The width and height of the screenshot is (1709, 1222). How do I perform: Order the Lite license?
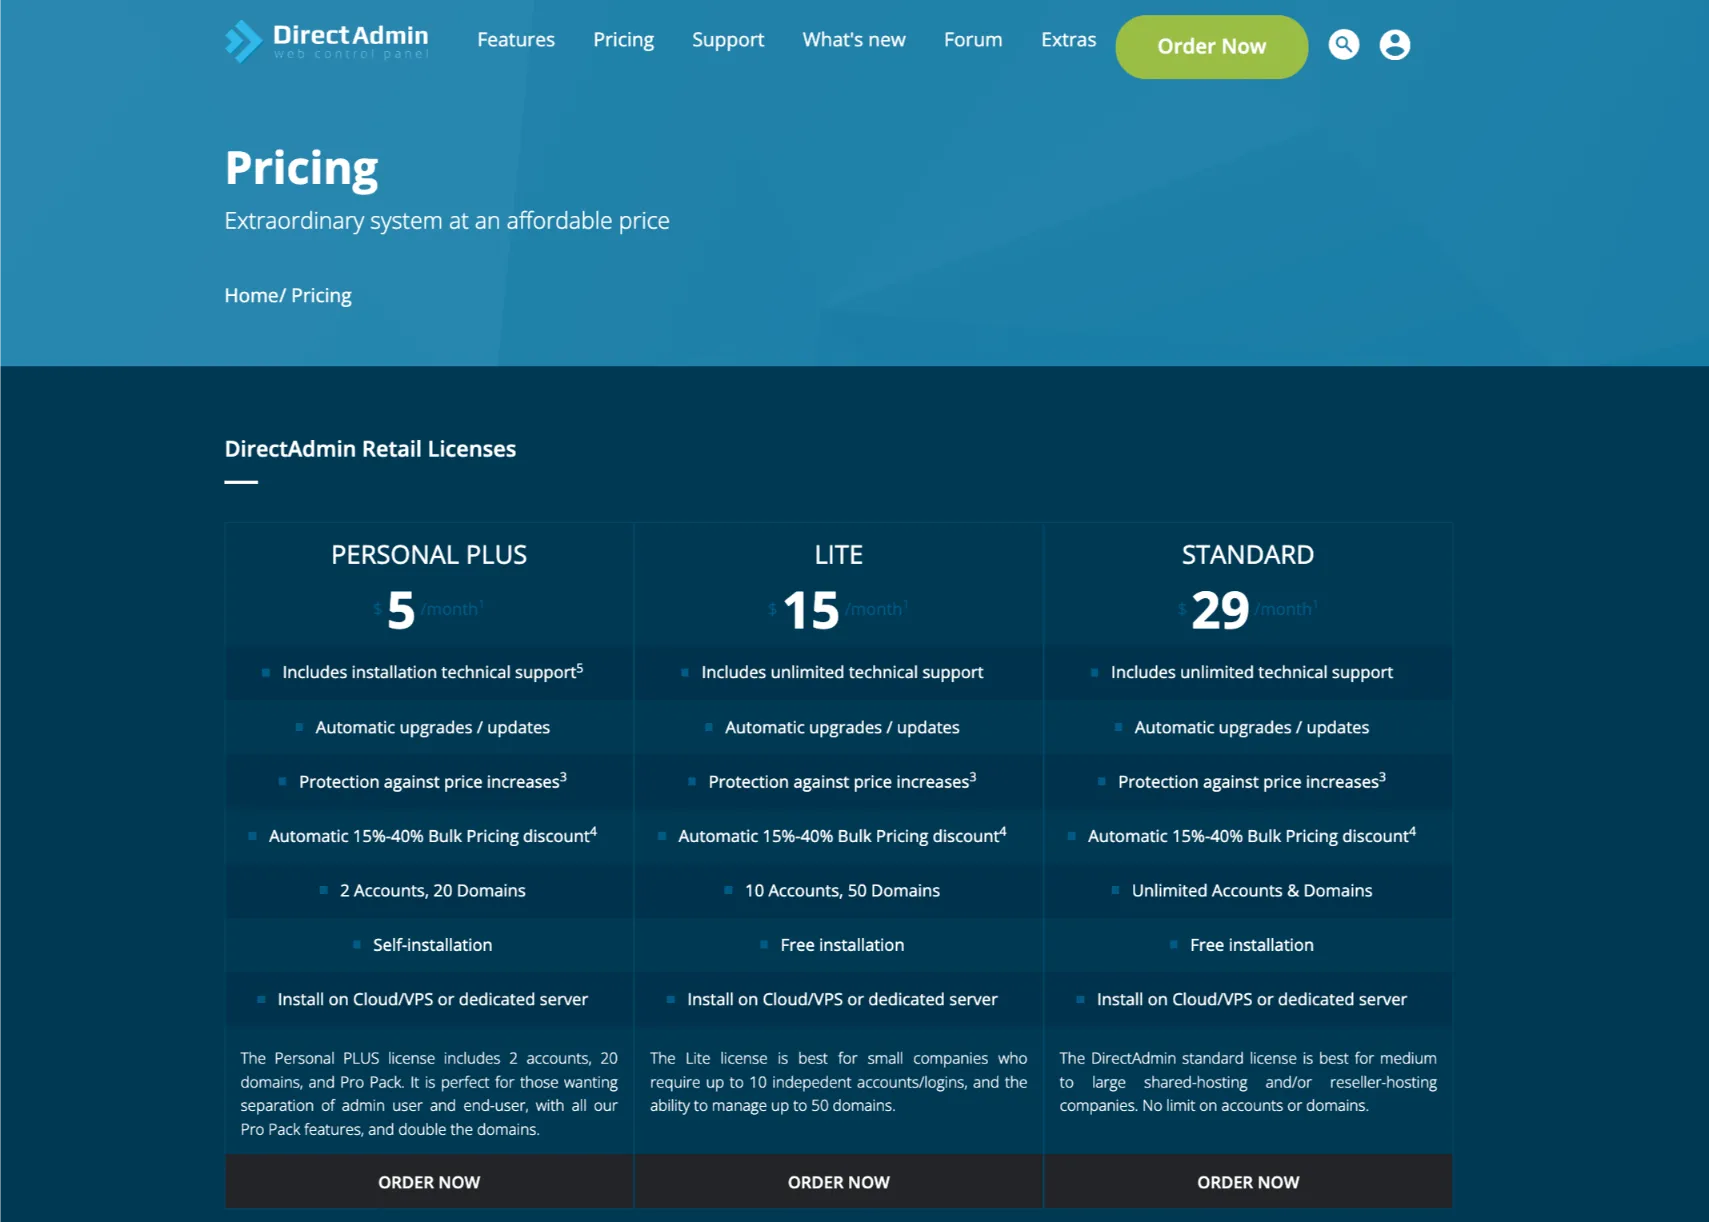point(838,1182)
